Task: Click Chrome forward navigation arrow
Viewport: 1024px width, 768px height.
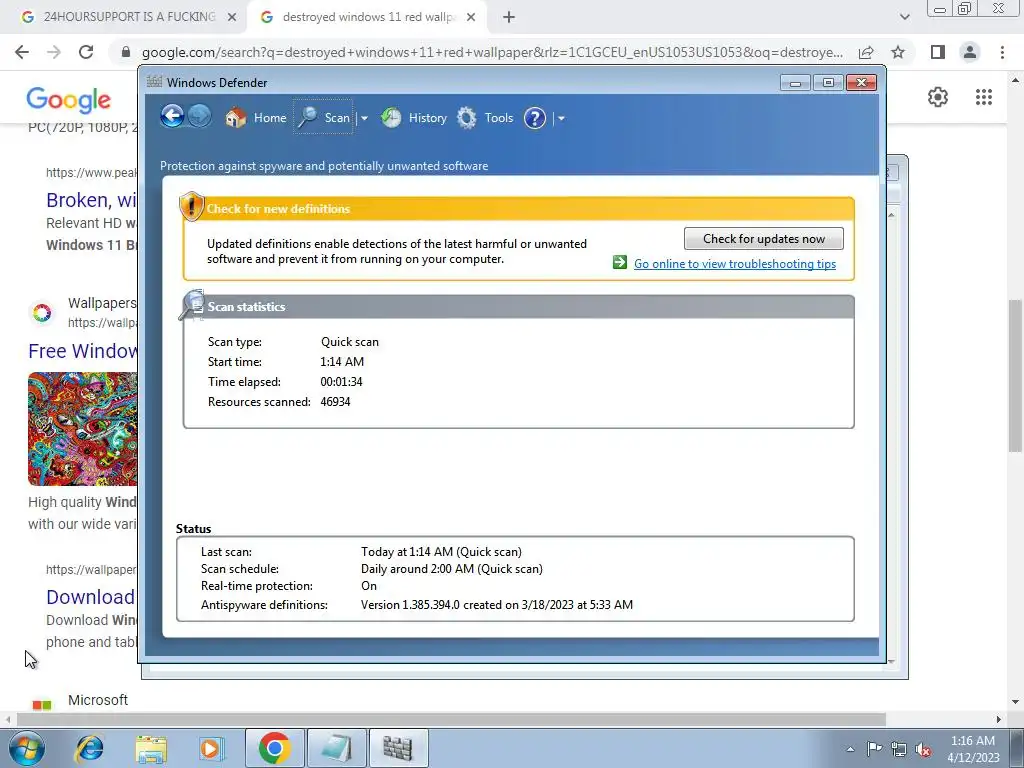Action: [x=54, y=52]
